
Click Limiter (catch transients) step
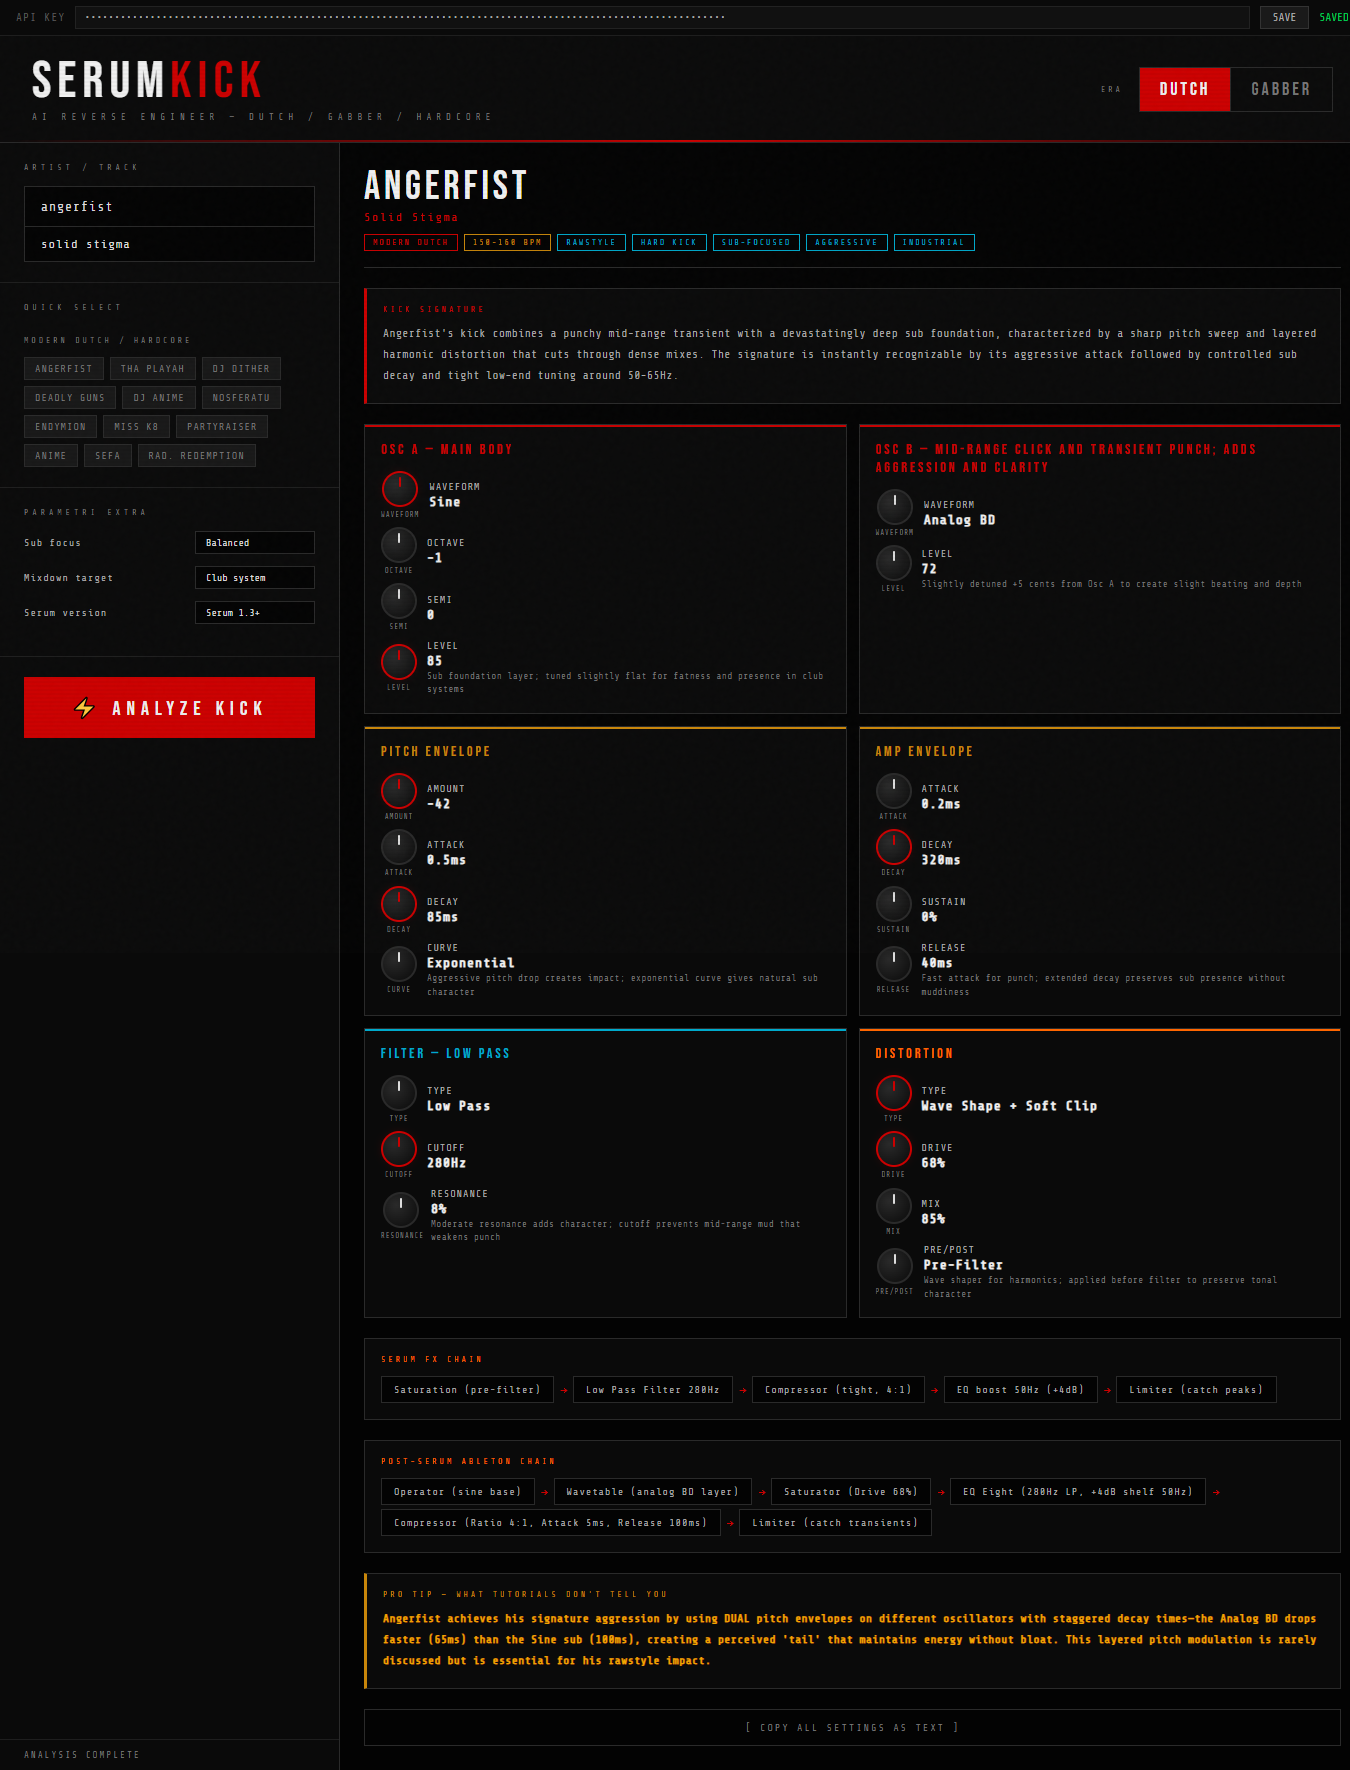836,1523
